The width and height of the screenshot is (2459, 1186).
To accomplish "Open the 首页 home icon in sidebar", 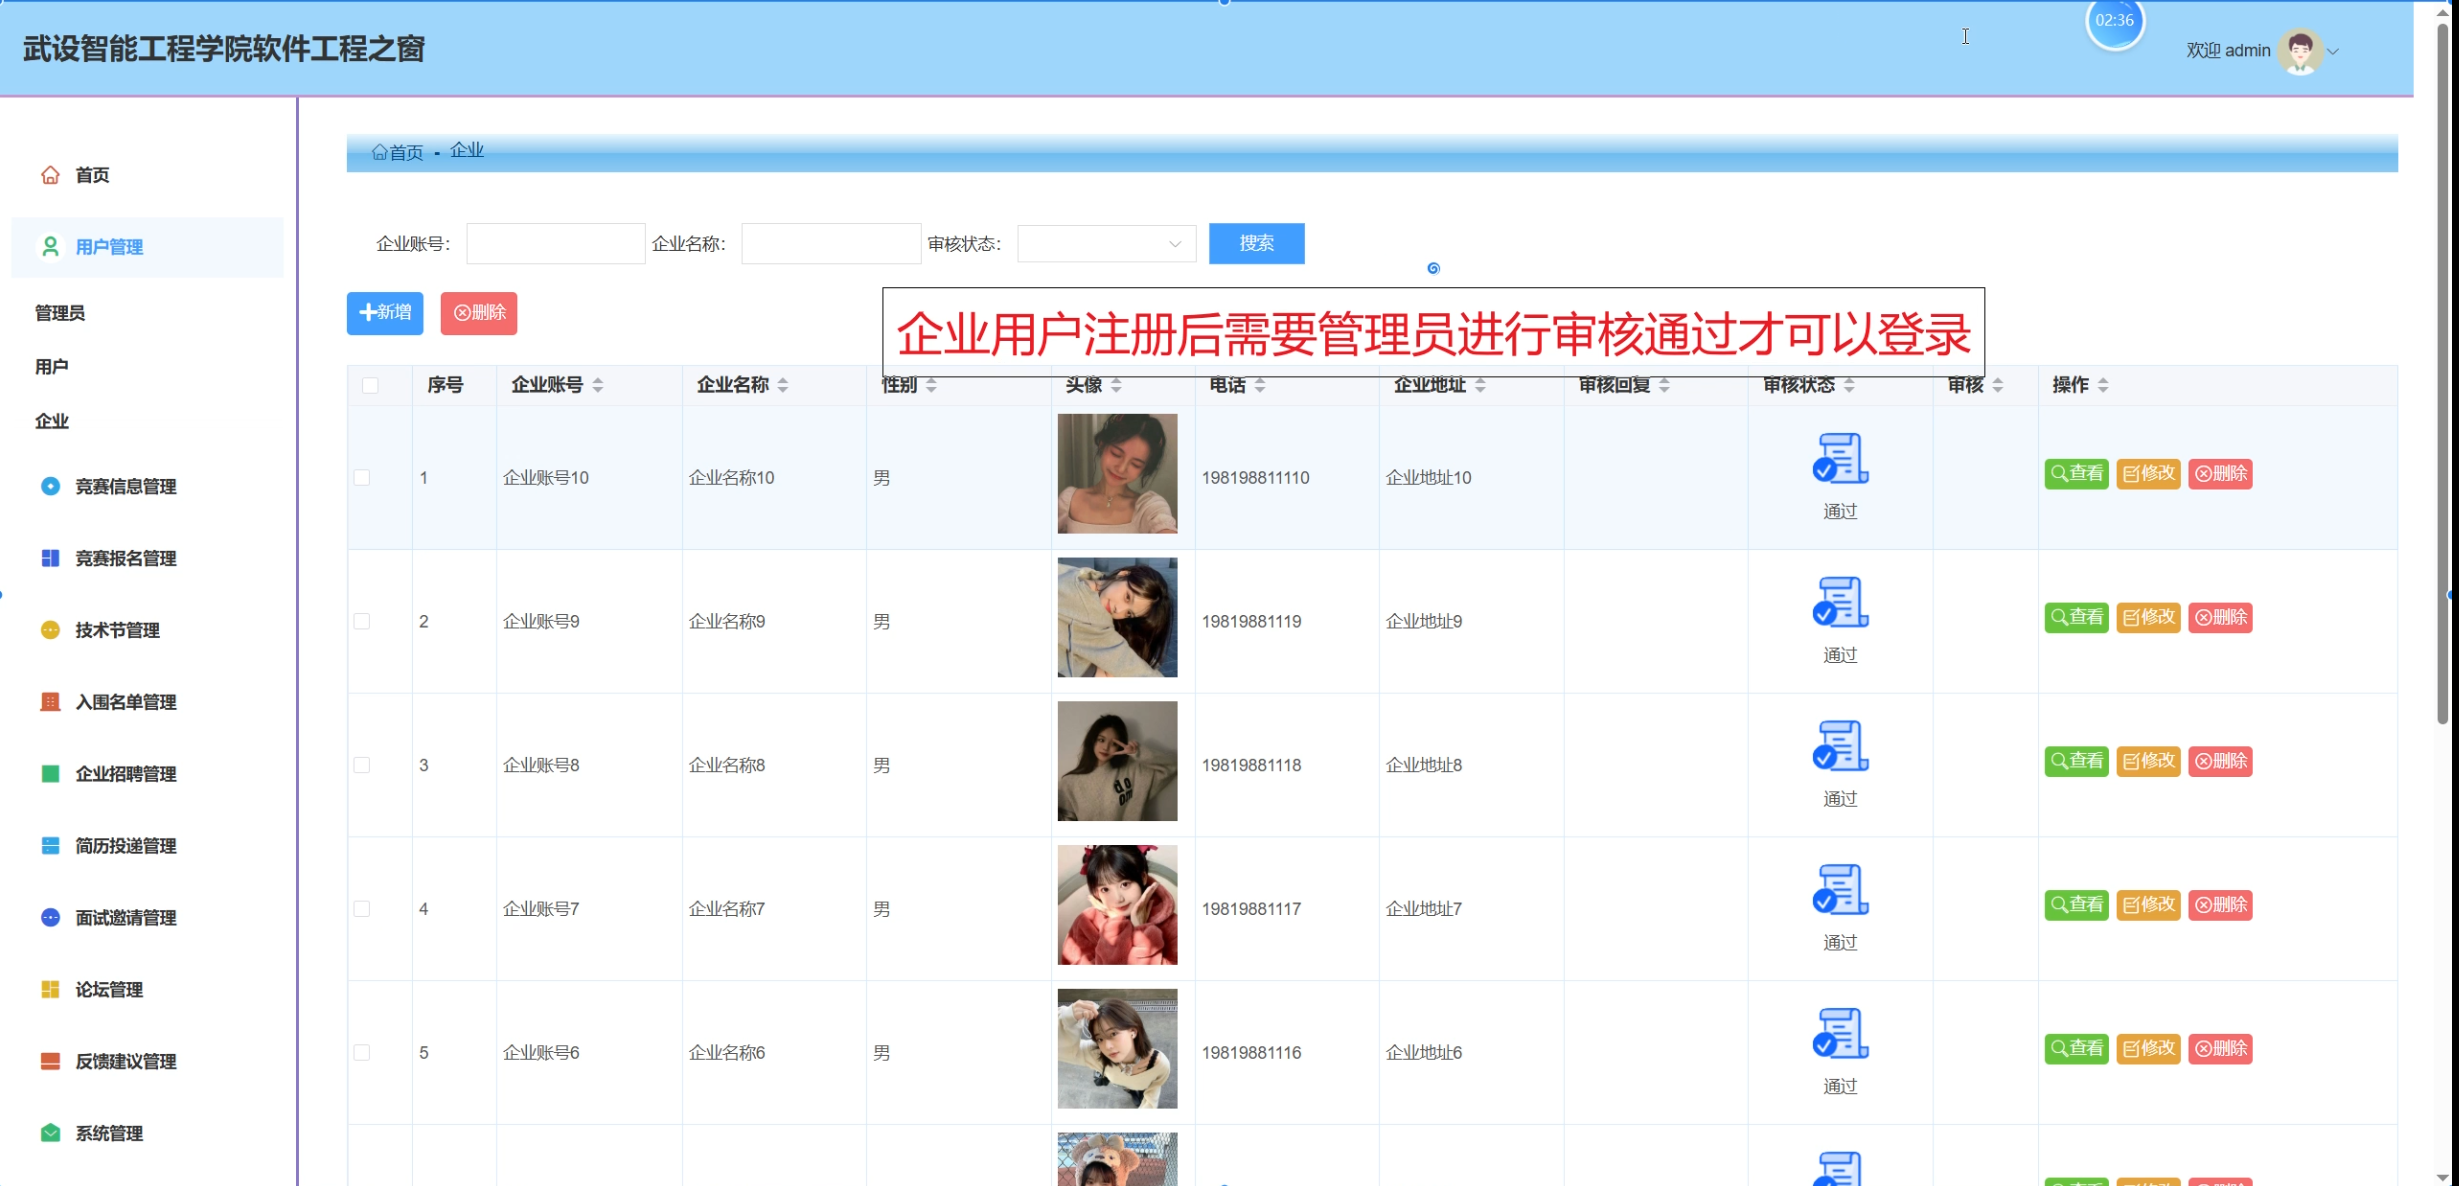I will 50,175.
